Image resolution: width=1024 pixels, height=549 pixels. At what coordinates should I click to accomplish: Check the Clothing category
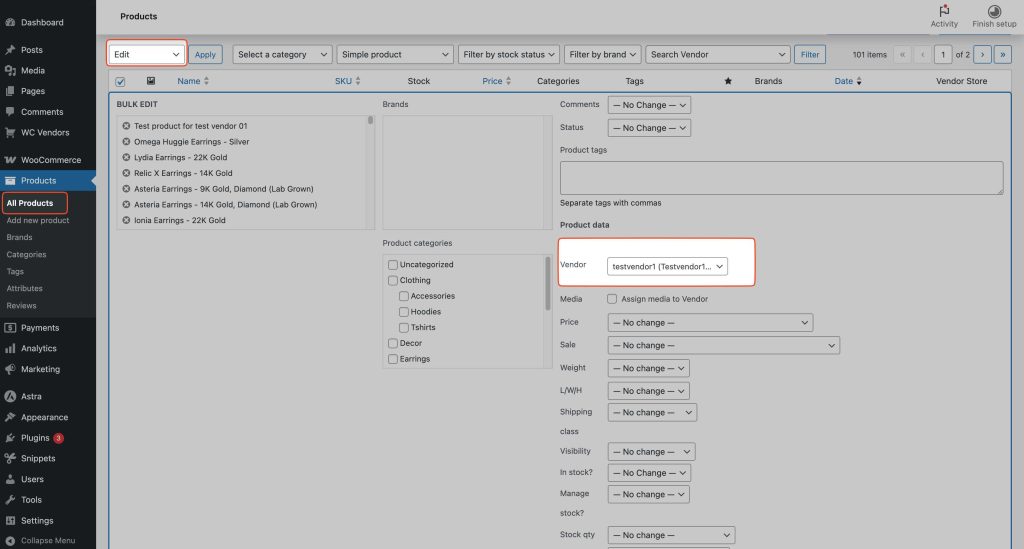(392, 280)
